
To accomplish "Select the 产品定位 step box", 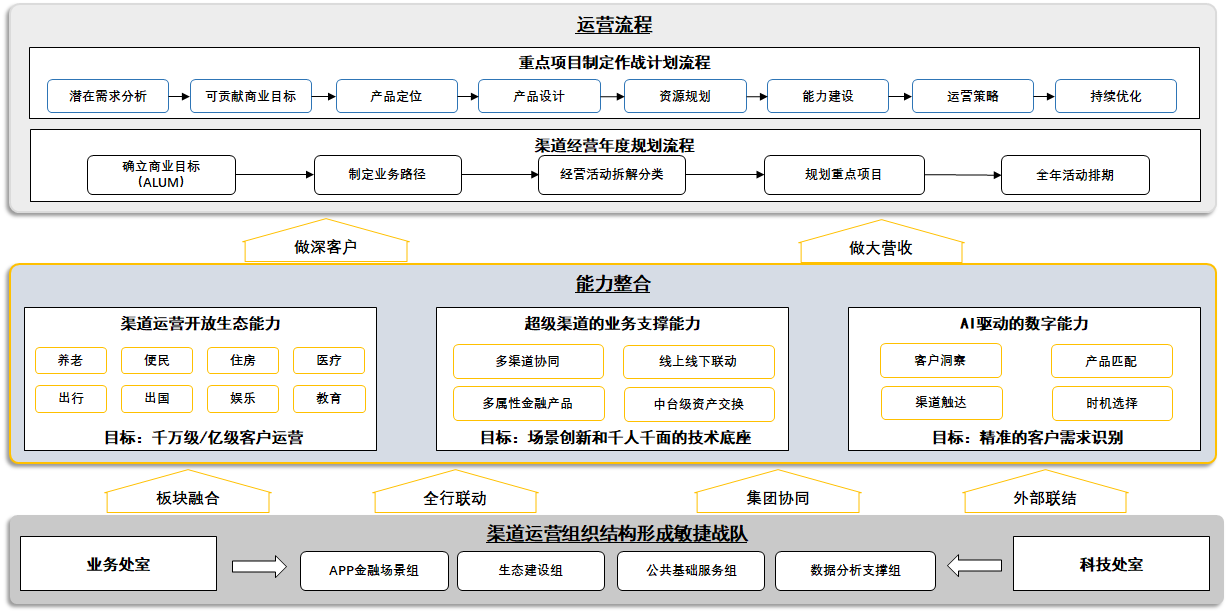I will pyautogui.click(x=396, y=97).
